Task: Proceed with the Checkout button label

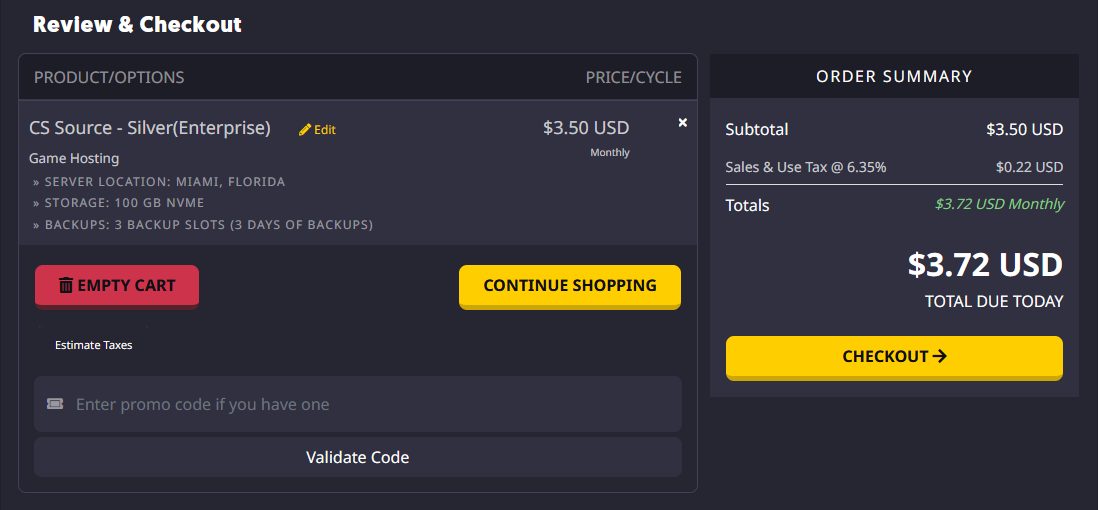Action: pos(885,356)
